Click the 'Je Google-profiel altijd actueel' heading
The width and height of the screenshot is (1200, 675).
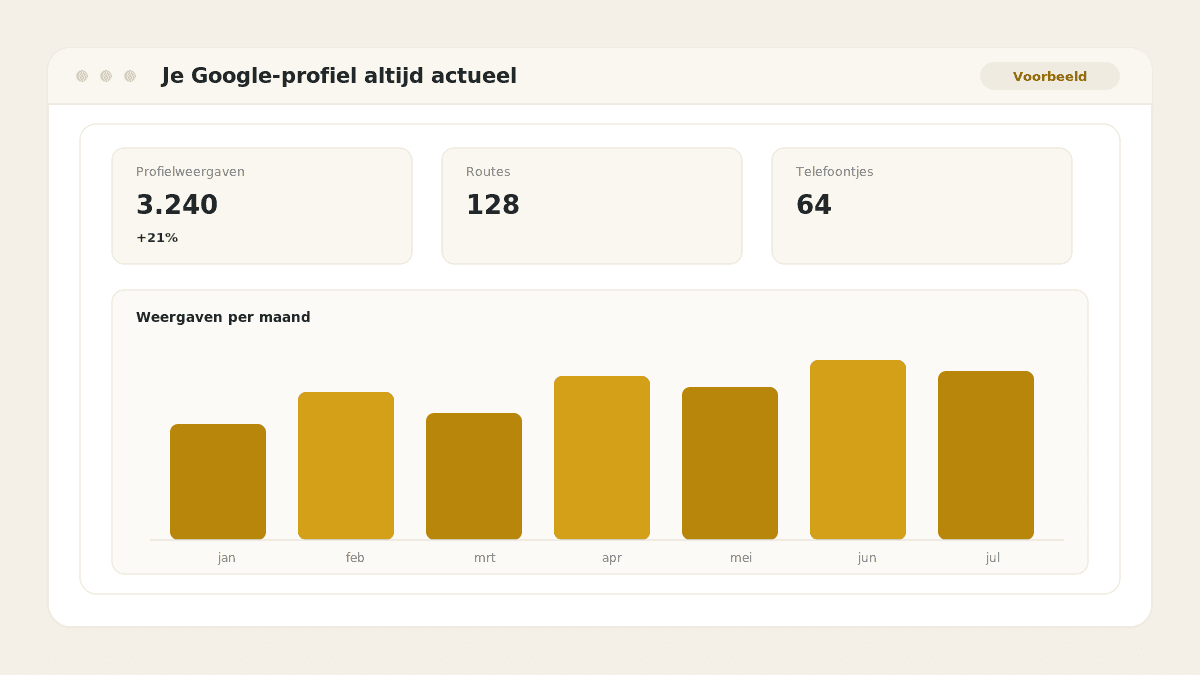click(339, 76)
